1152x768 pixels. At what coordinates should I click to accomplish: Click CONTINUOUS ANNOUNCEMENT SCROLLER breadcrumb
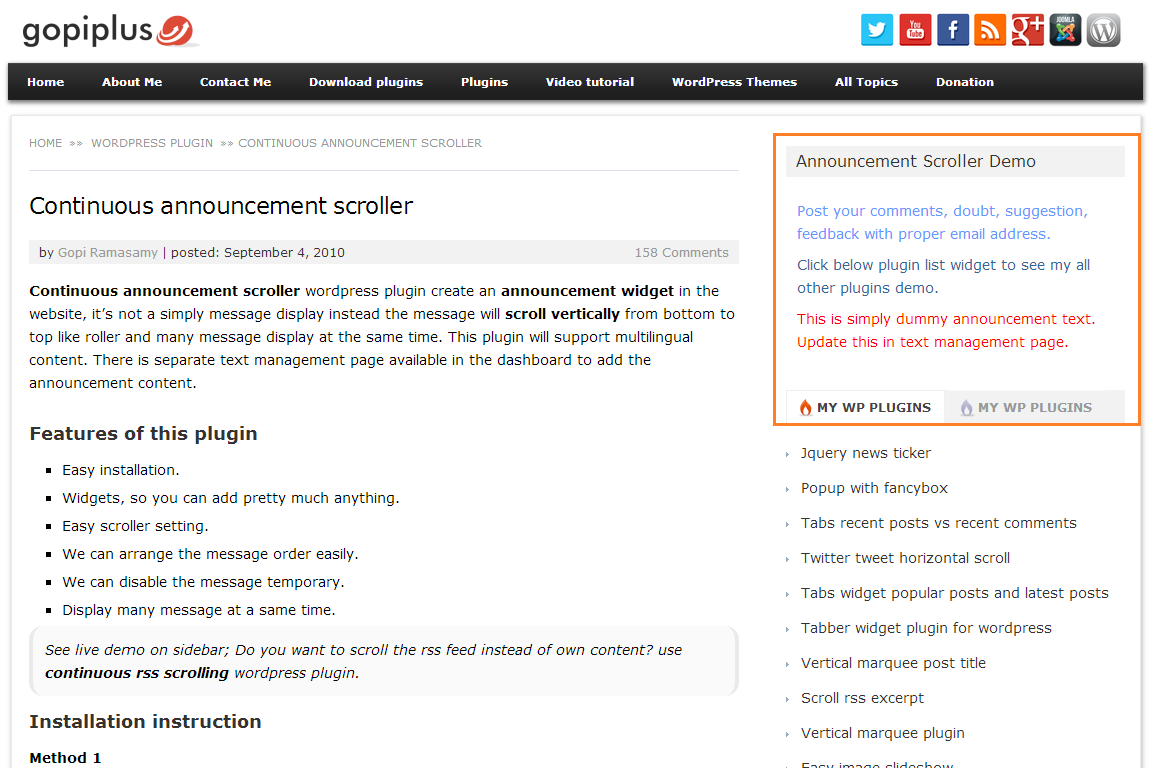coord(360,143)
